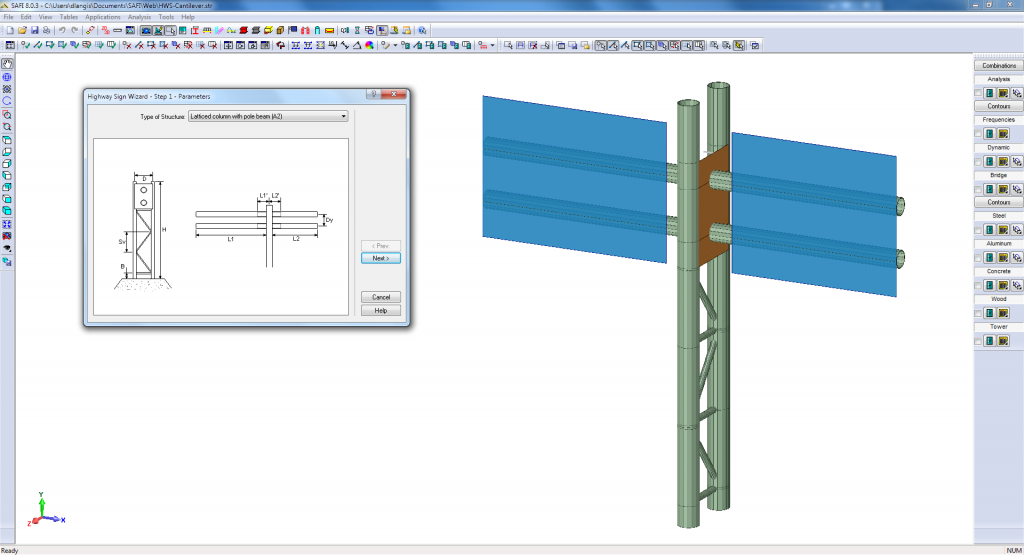Click the red I-beam section icon in top toolbar
This screenshot has height=555, width=1024.
click(195, 31)
